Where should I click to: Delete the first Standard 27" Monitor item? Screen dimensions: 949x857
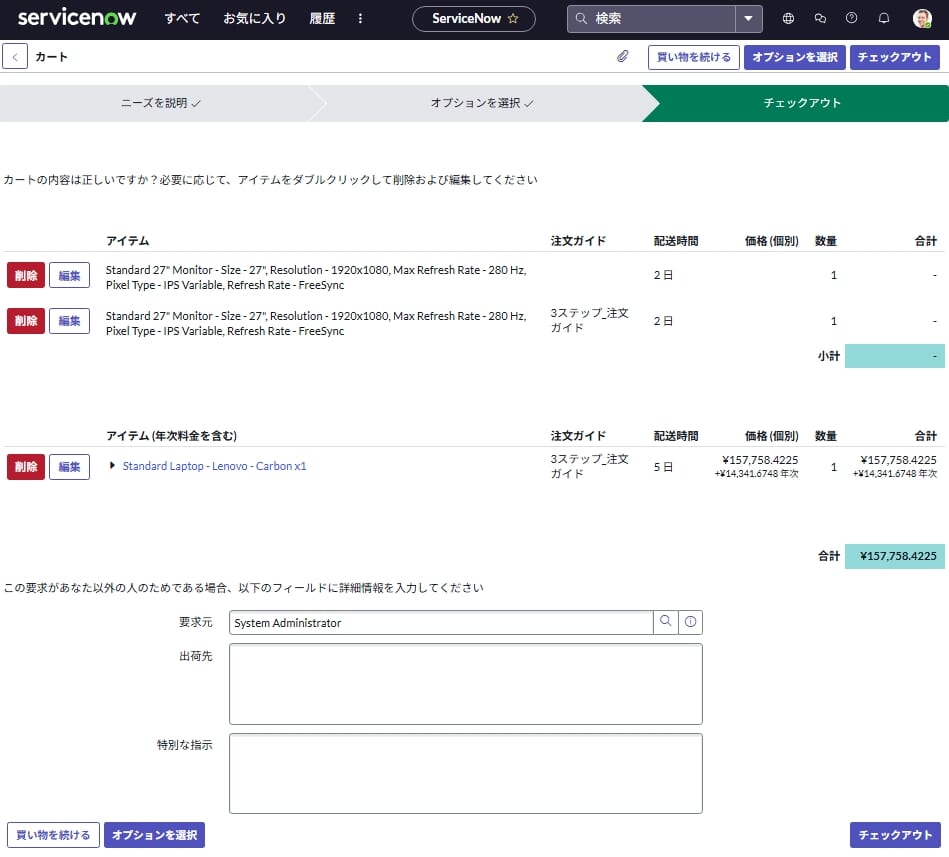pos(26,275)
